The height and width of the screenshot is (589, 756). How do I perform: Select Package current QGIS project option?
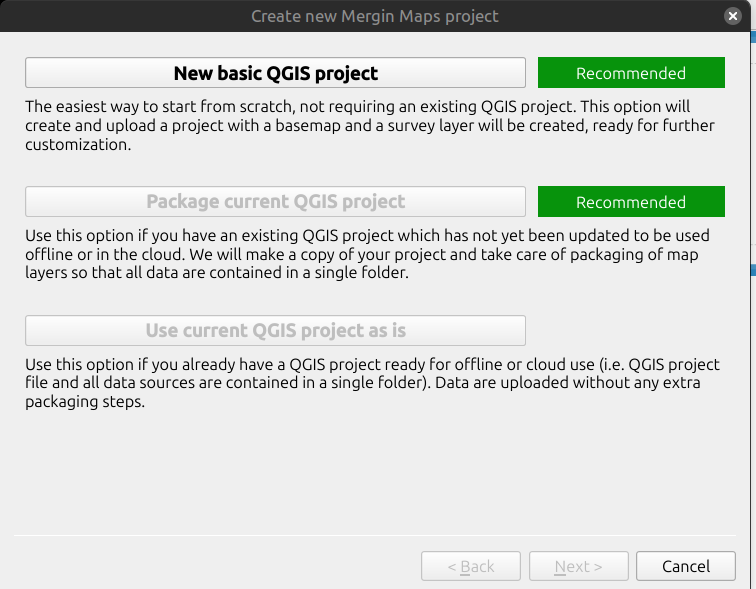coord(275,201)
